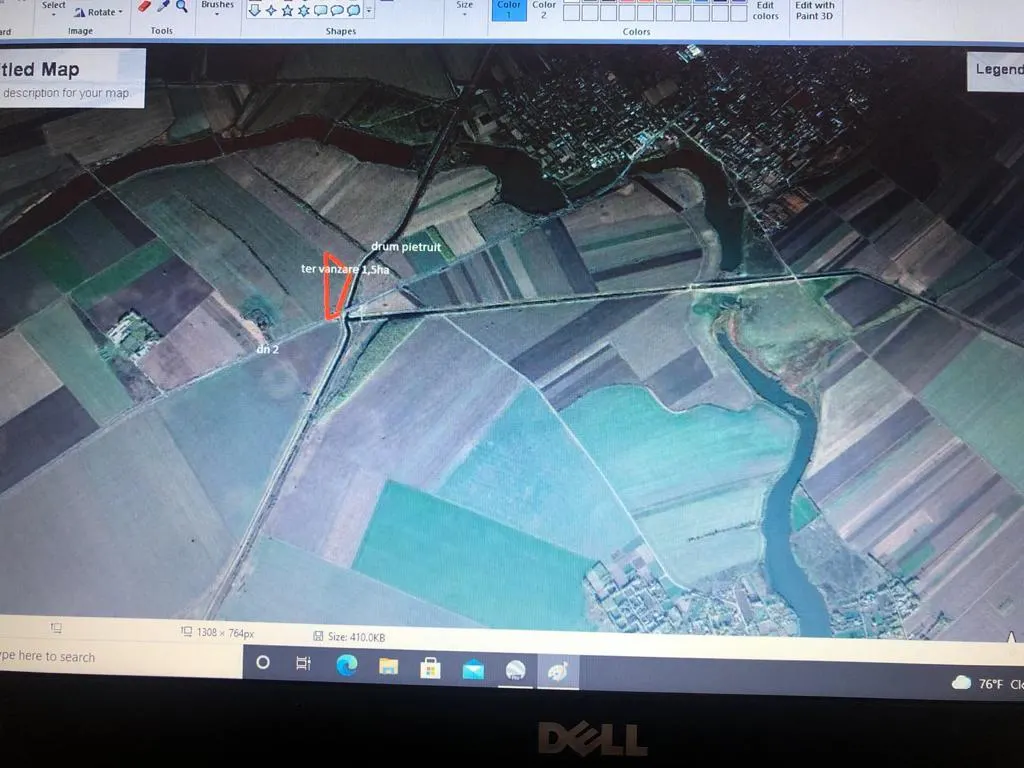Open the Size dropdown
1024x768 pixels.
point(464,8)
